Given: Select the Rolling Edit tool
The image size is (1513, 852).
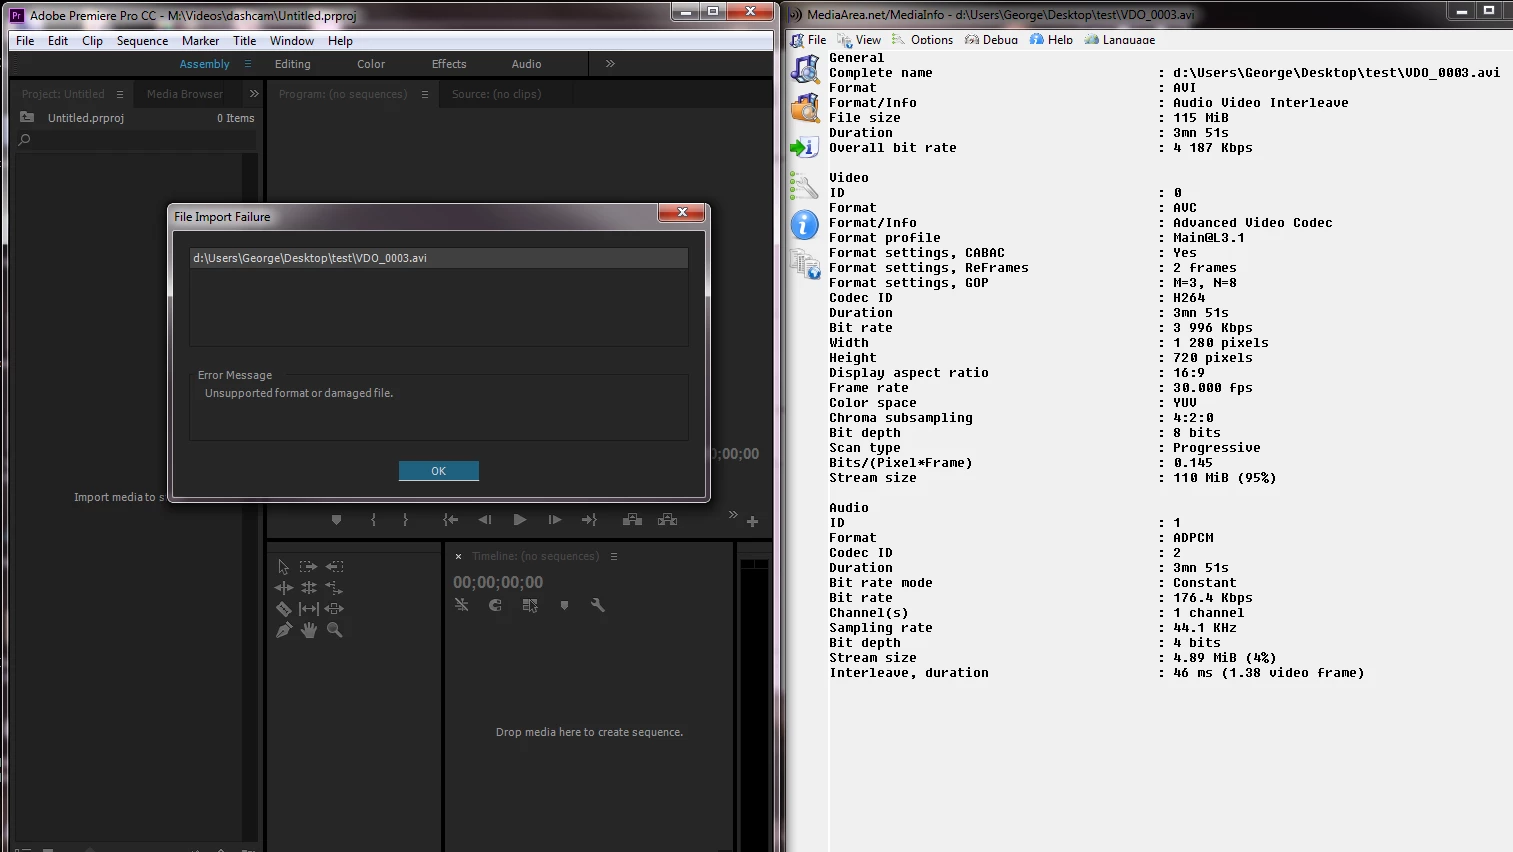Looking at the screenshot, I should pos(309,588).
